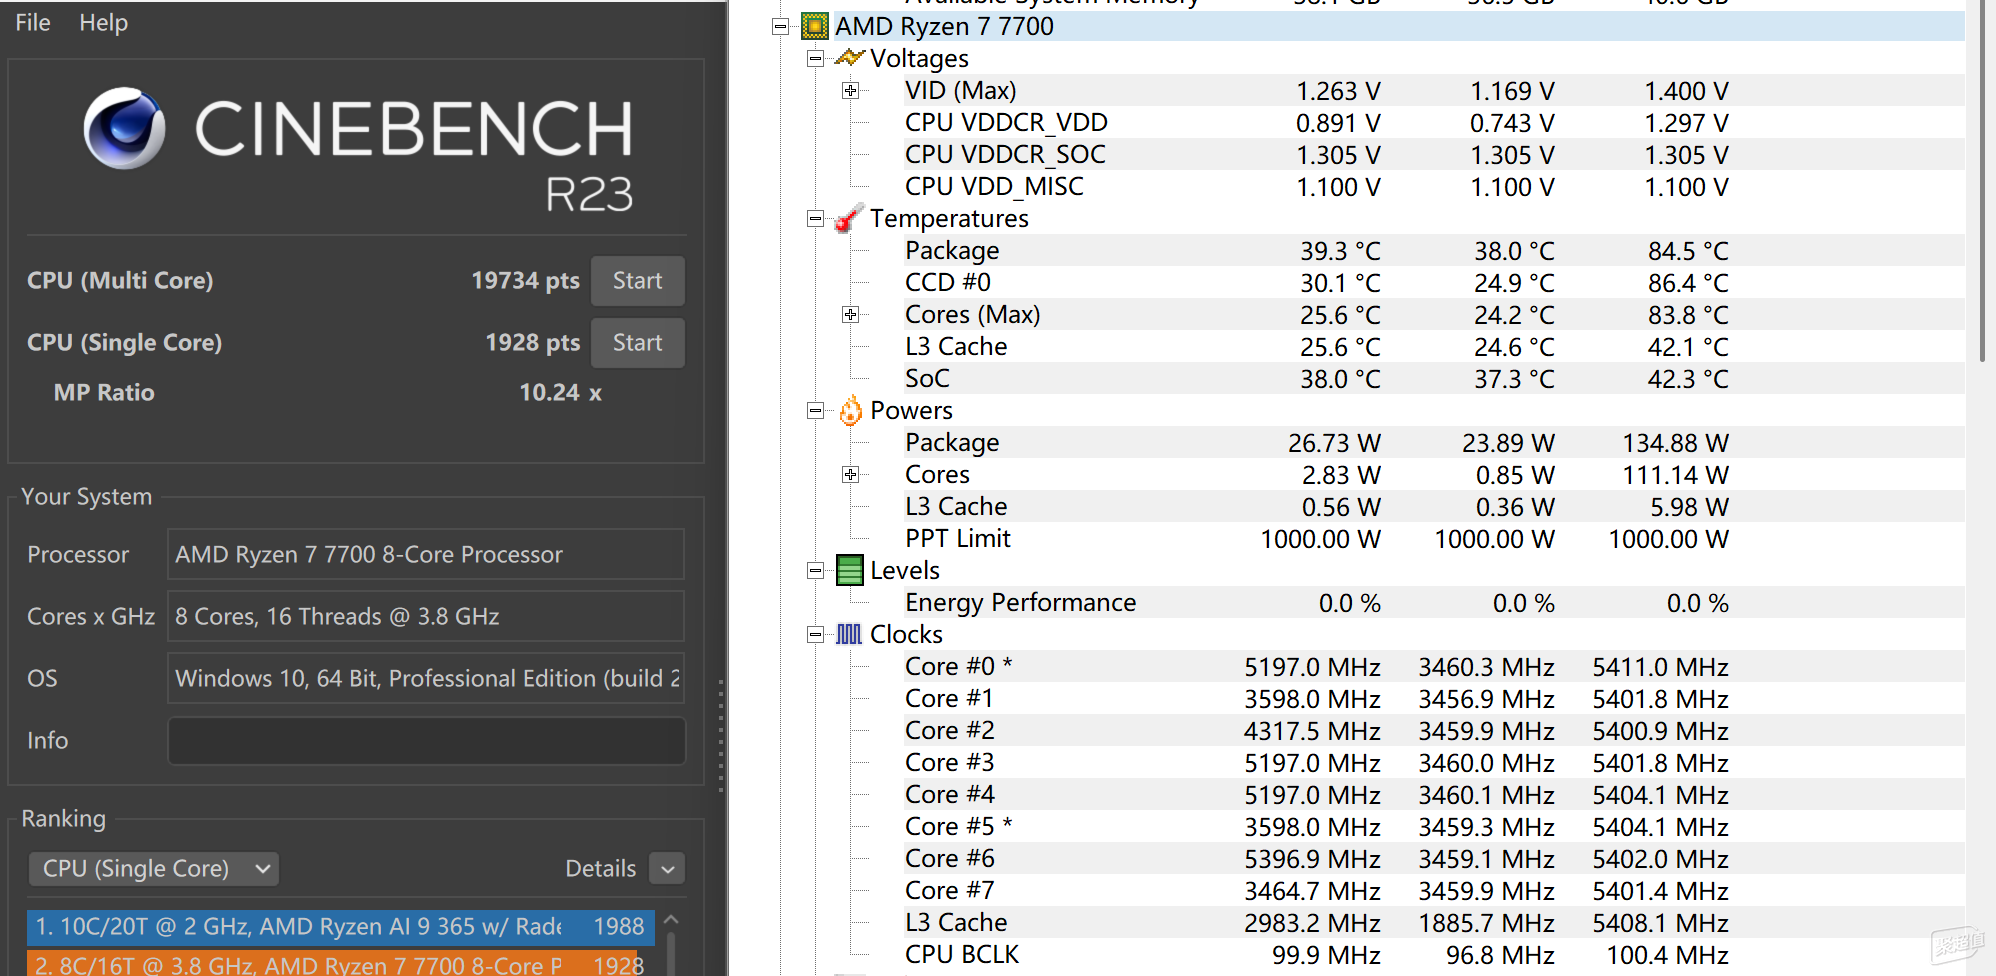Image resolution: width=1996 pixels, height=976 pixels.
Task: Select the CPU VDD_MISC row
Action: [1432, 187]
